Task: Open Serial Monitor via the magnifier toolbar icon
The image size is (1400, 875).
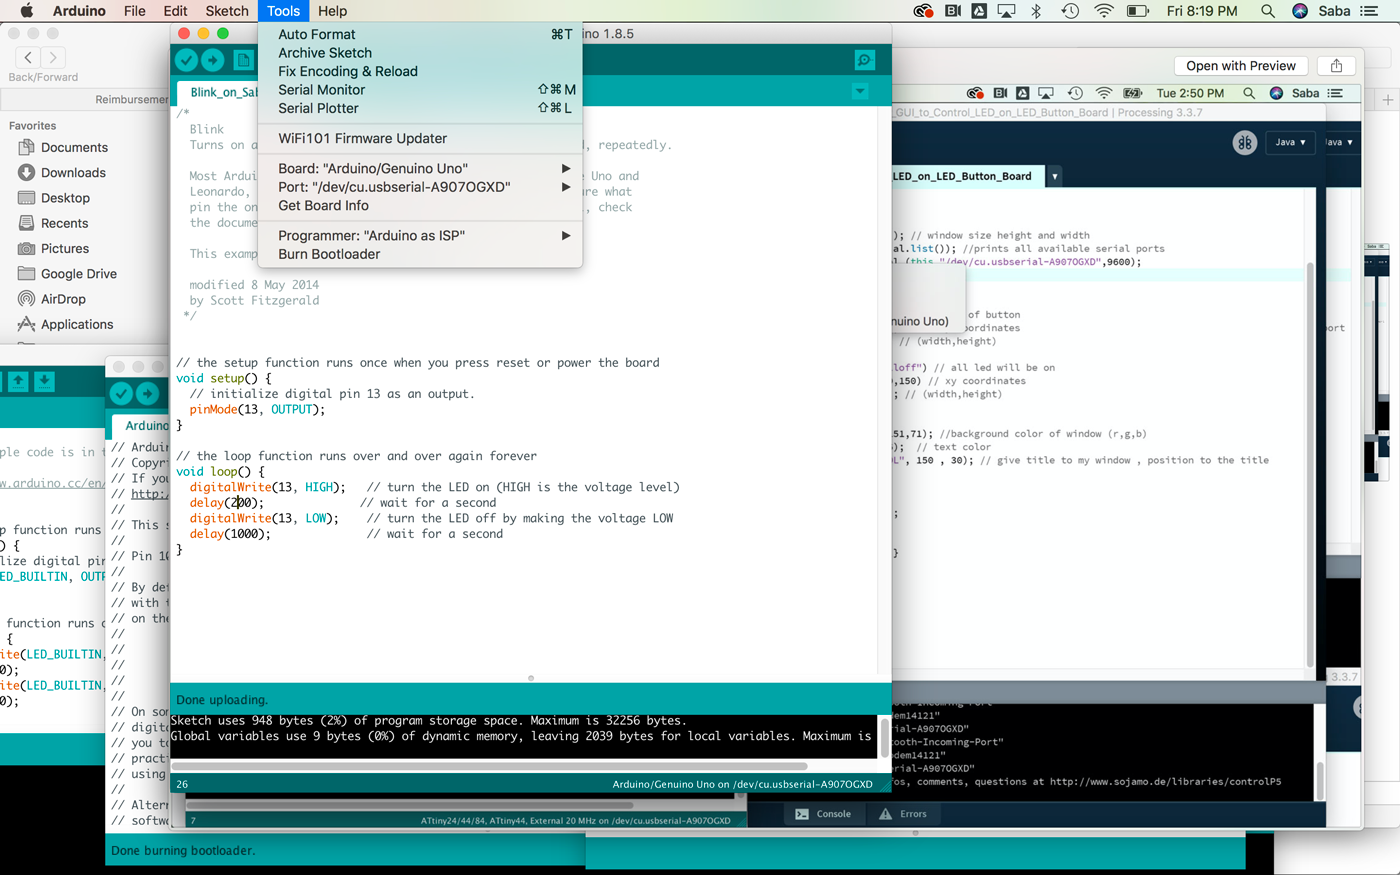Action: tap(865, 60)
